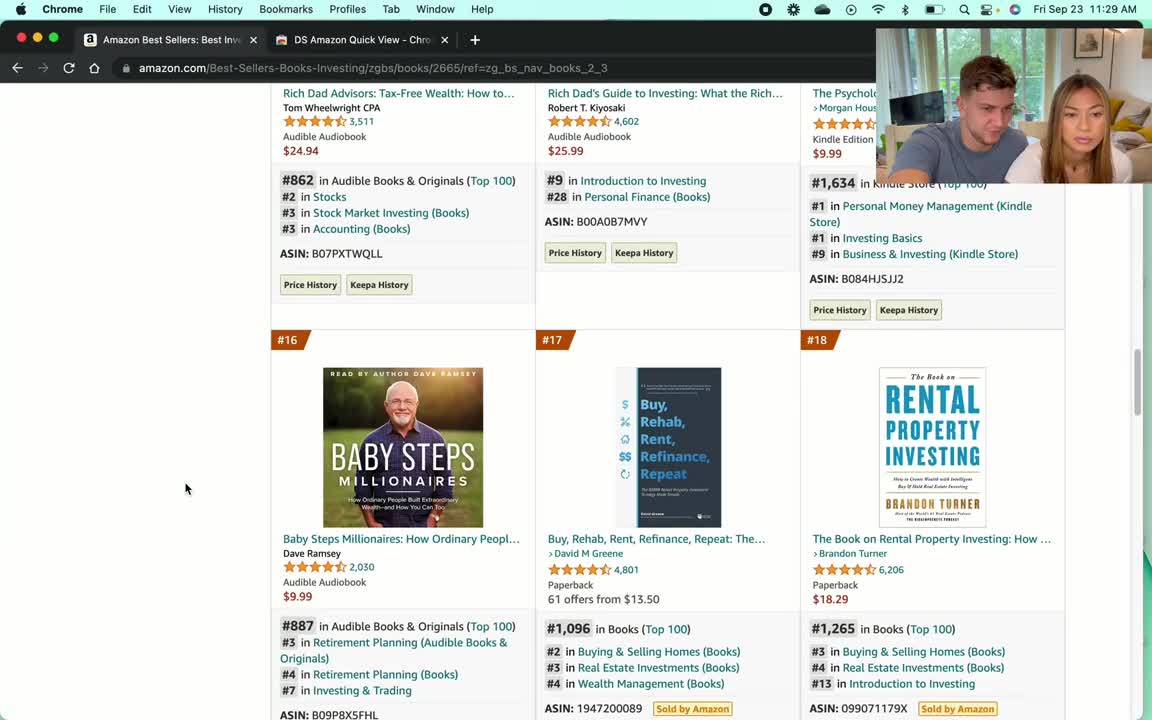Click Price History for ASIN B07PXTWQLL
The width and height of the screenshot is (1152, 720).
tap(310, 285)
